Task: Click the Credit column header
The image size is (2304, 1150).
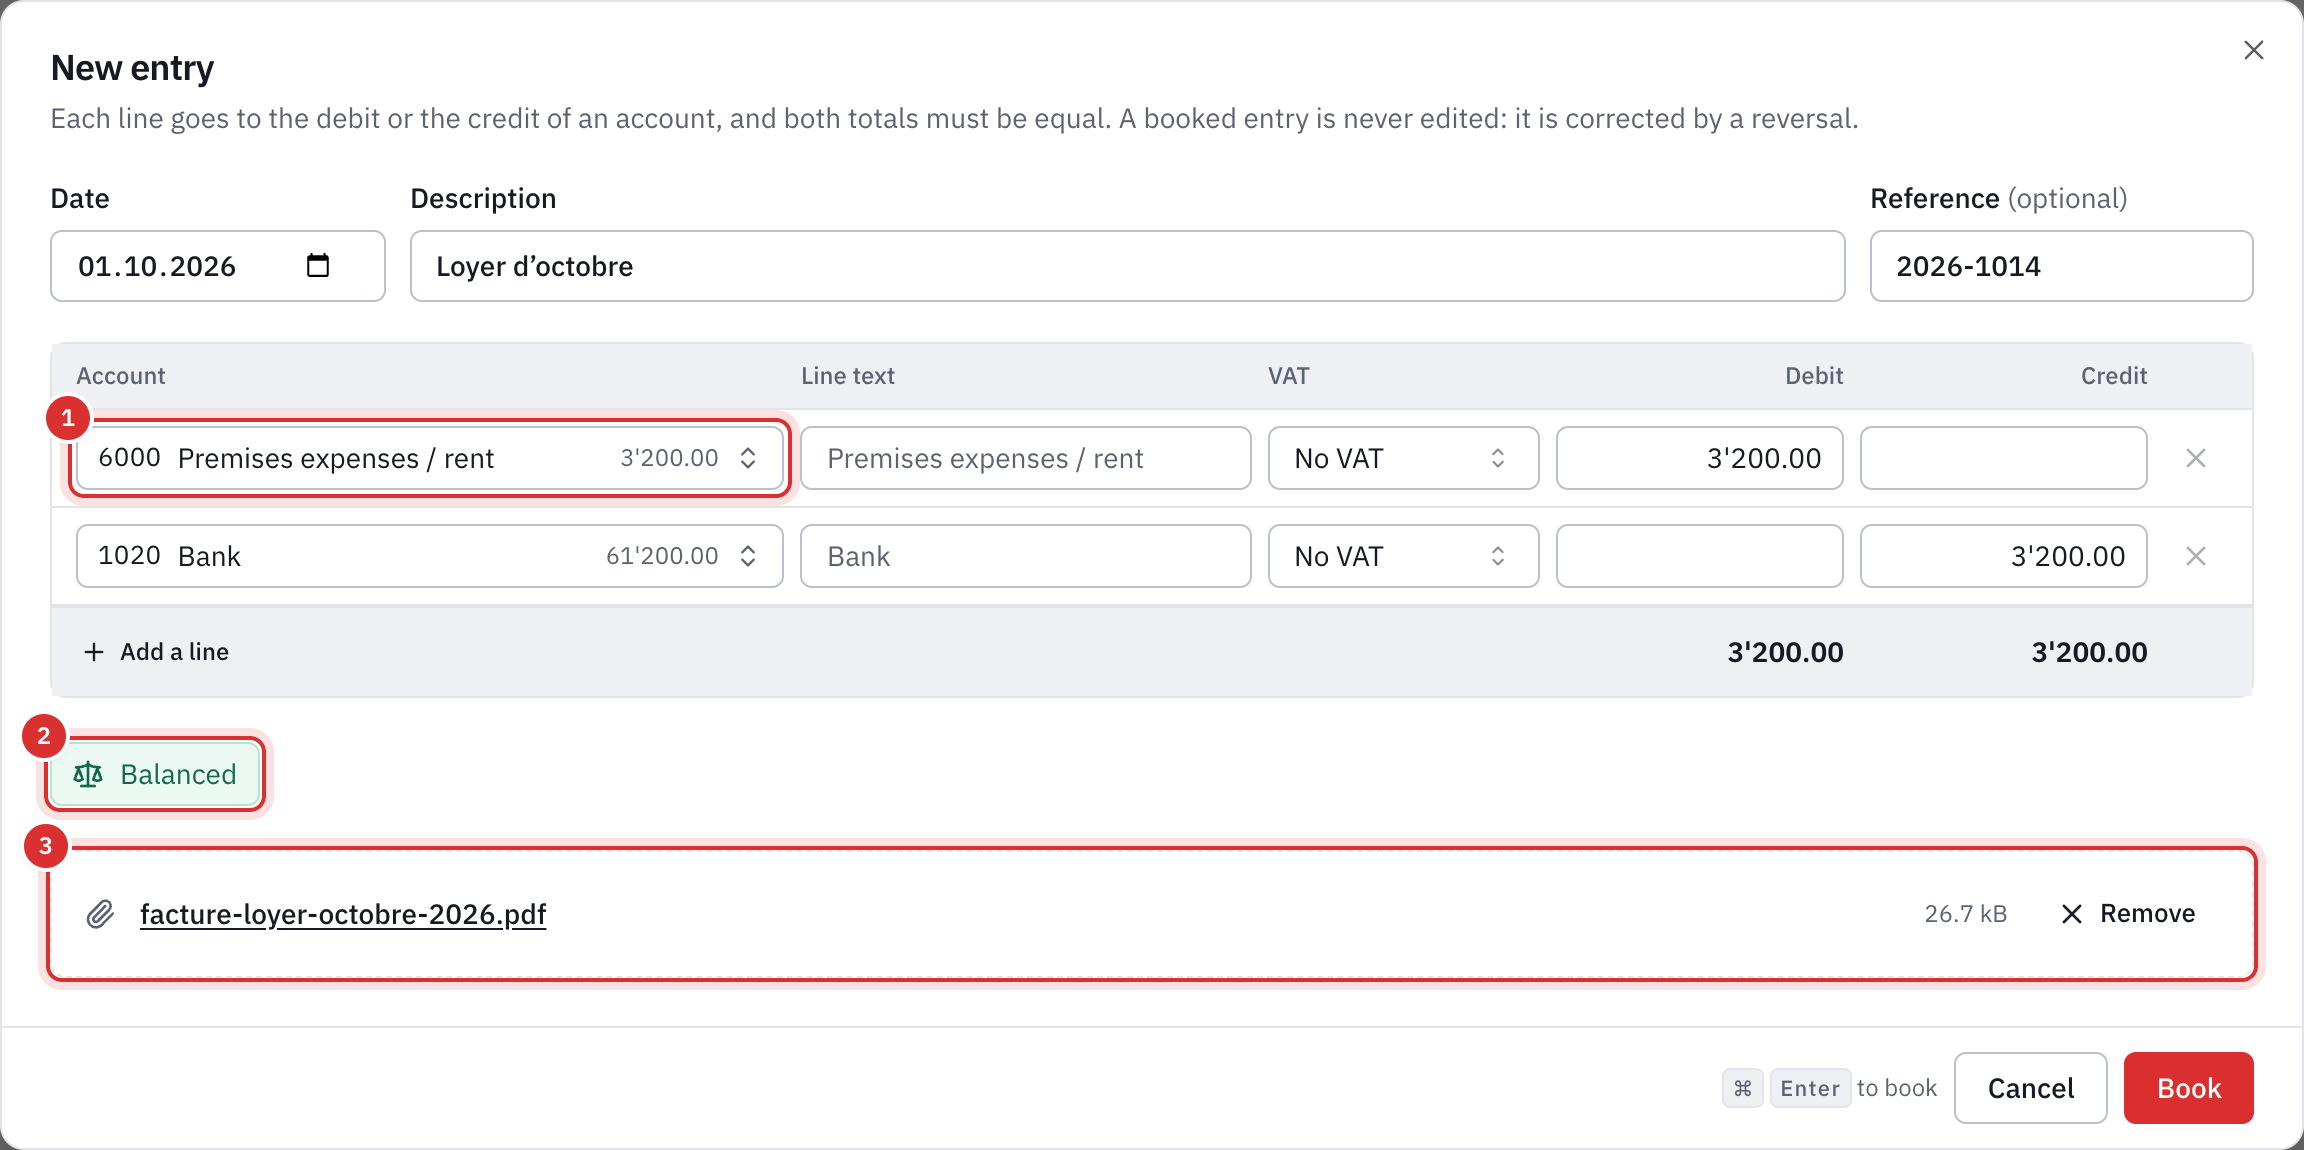Action: coord(2114,376)
